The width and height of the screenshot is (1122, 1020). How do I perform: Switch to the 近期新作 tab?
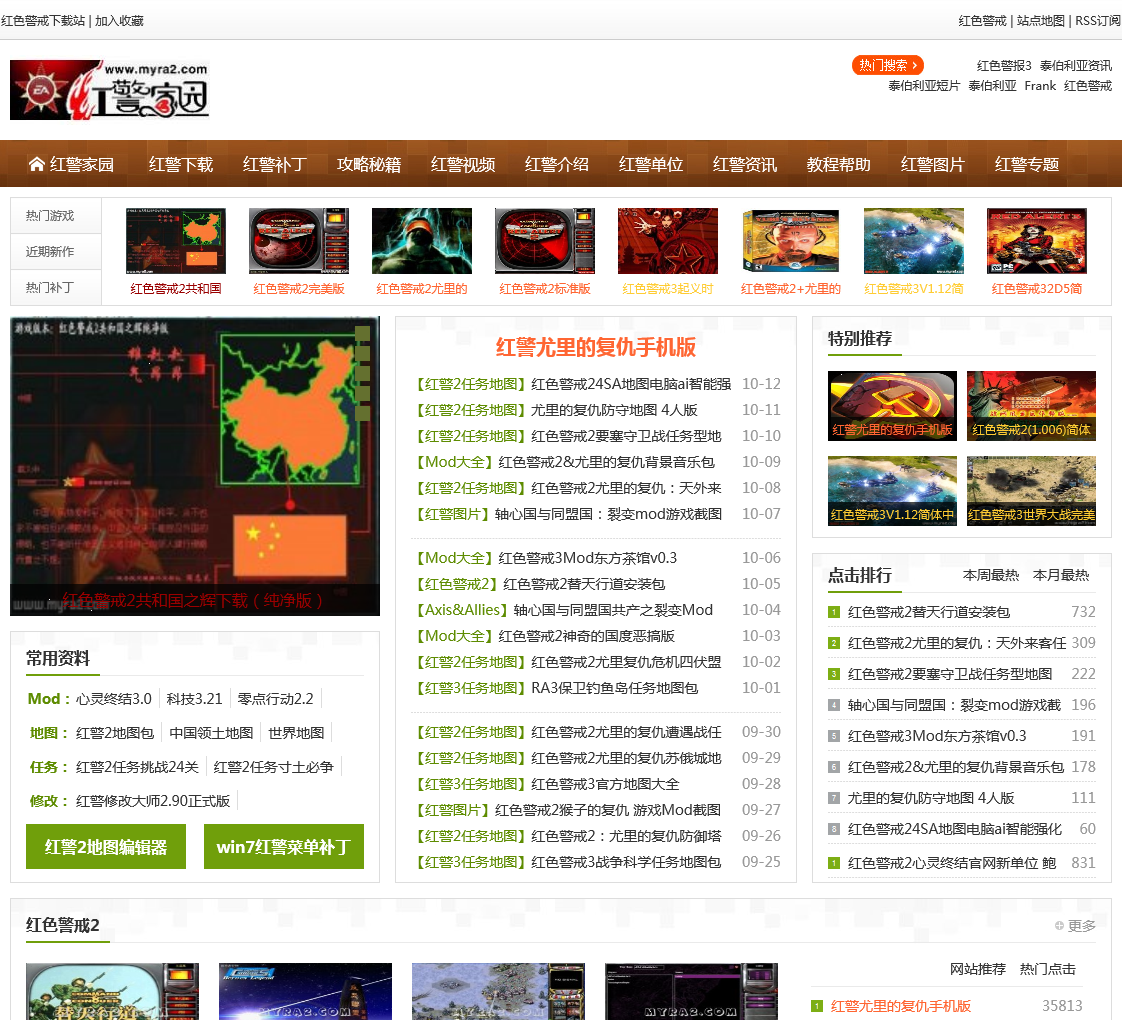point(56,251)
